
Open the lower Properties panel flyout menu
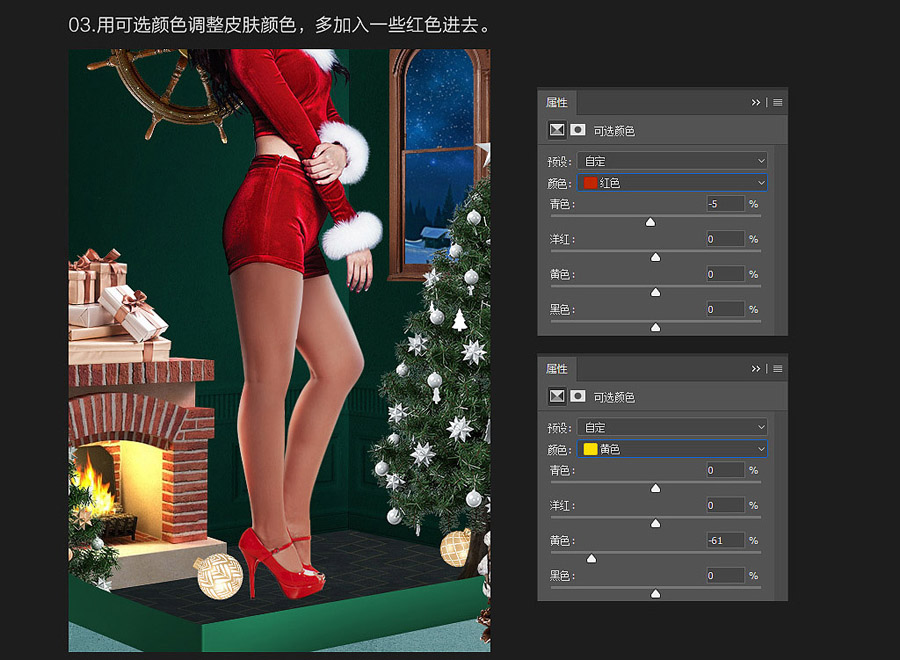tap(777, 368)
